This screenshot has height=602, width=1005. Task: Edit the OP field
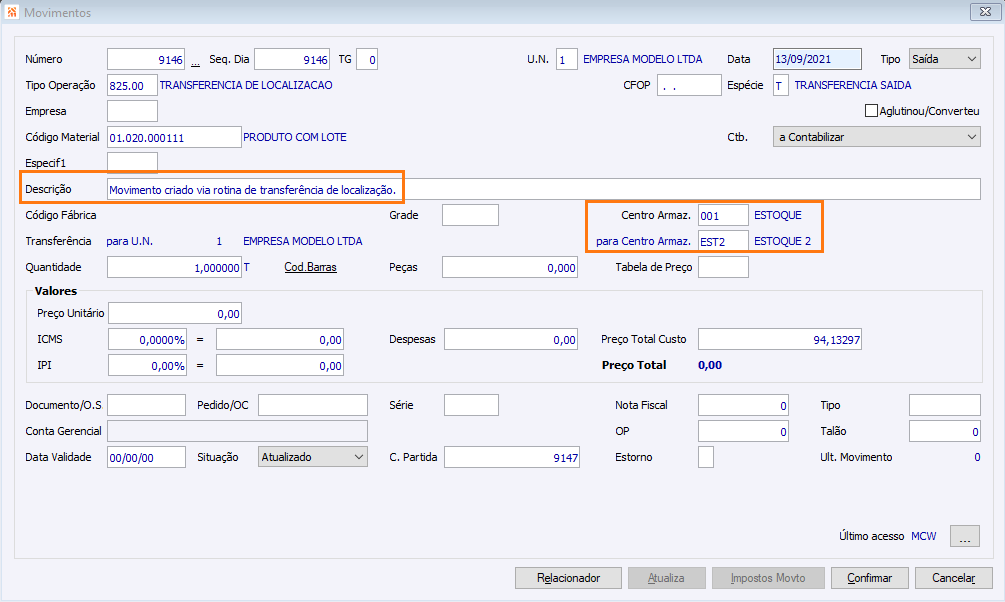click(x=743, y=431)
